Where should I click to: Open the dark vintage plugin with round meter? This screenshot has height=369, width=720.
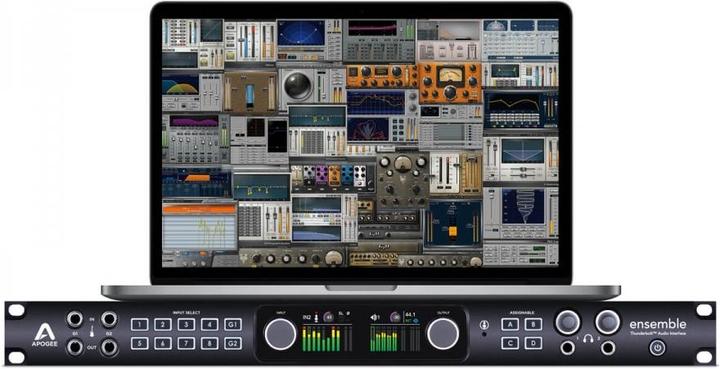tap(402, 181)
